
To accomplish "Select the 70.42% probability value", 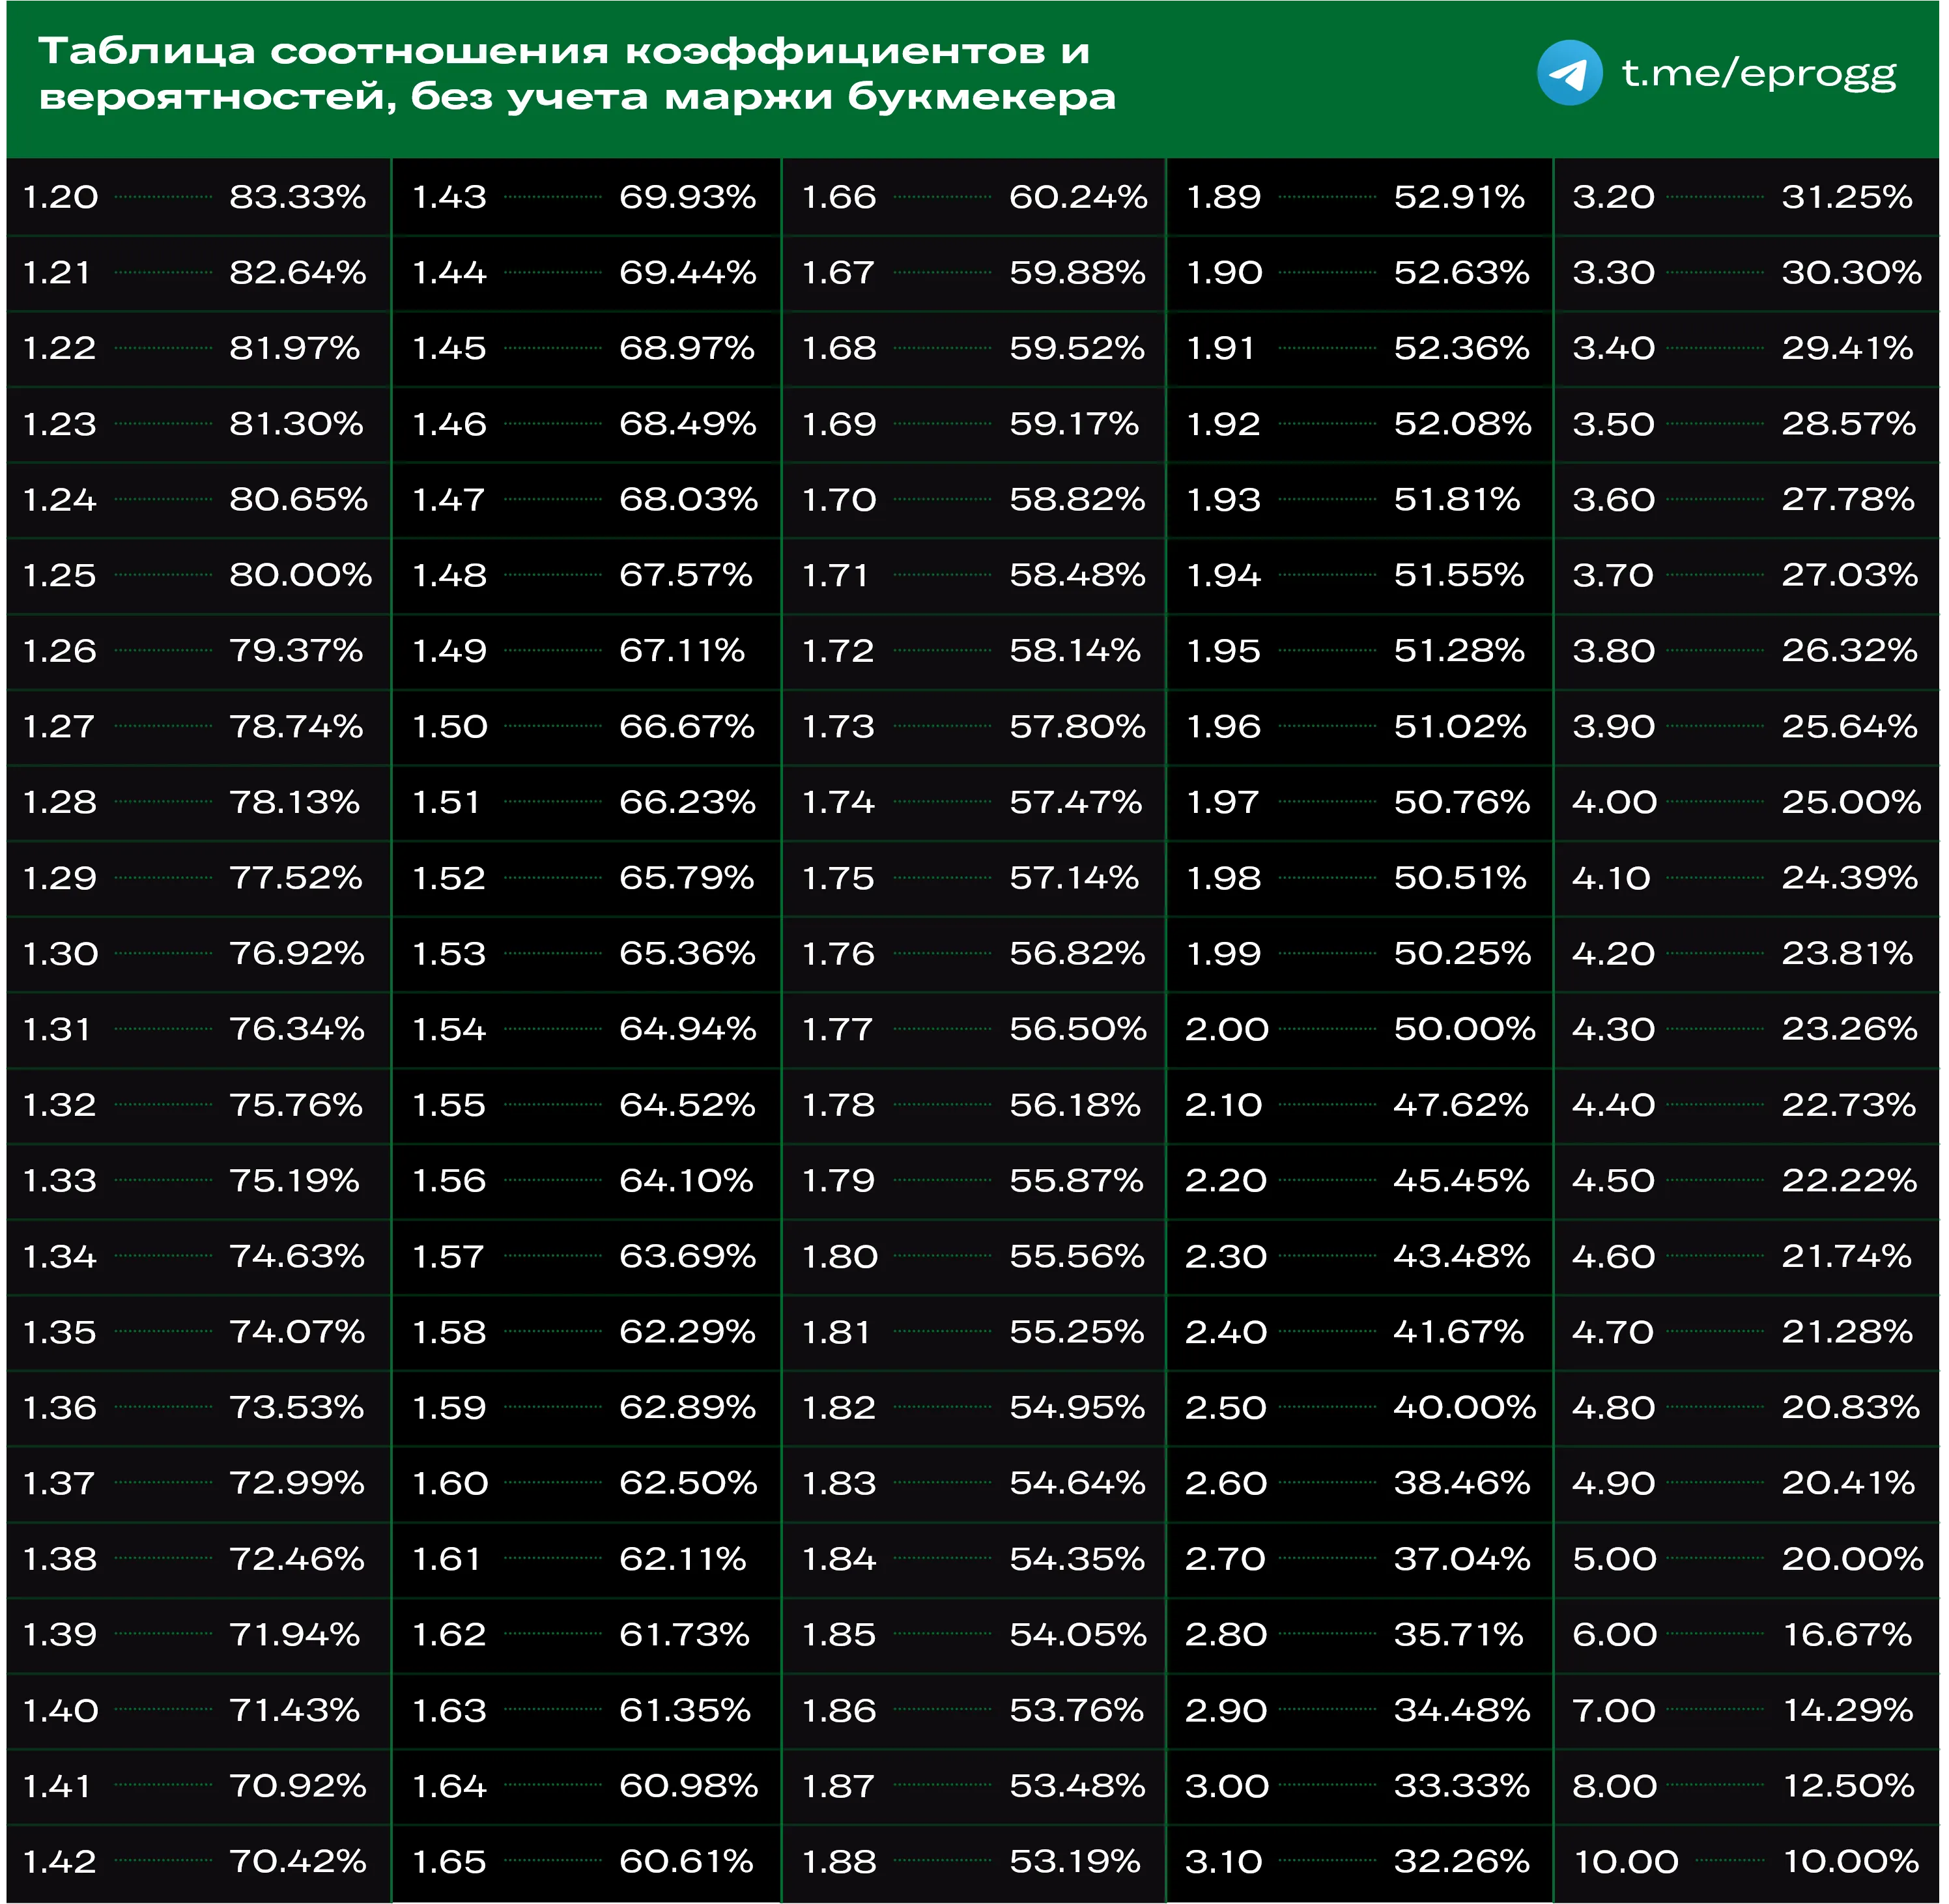I will [x=299, y=1862].
